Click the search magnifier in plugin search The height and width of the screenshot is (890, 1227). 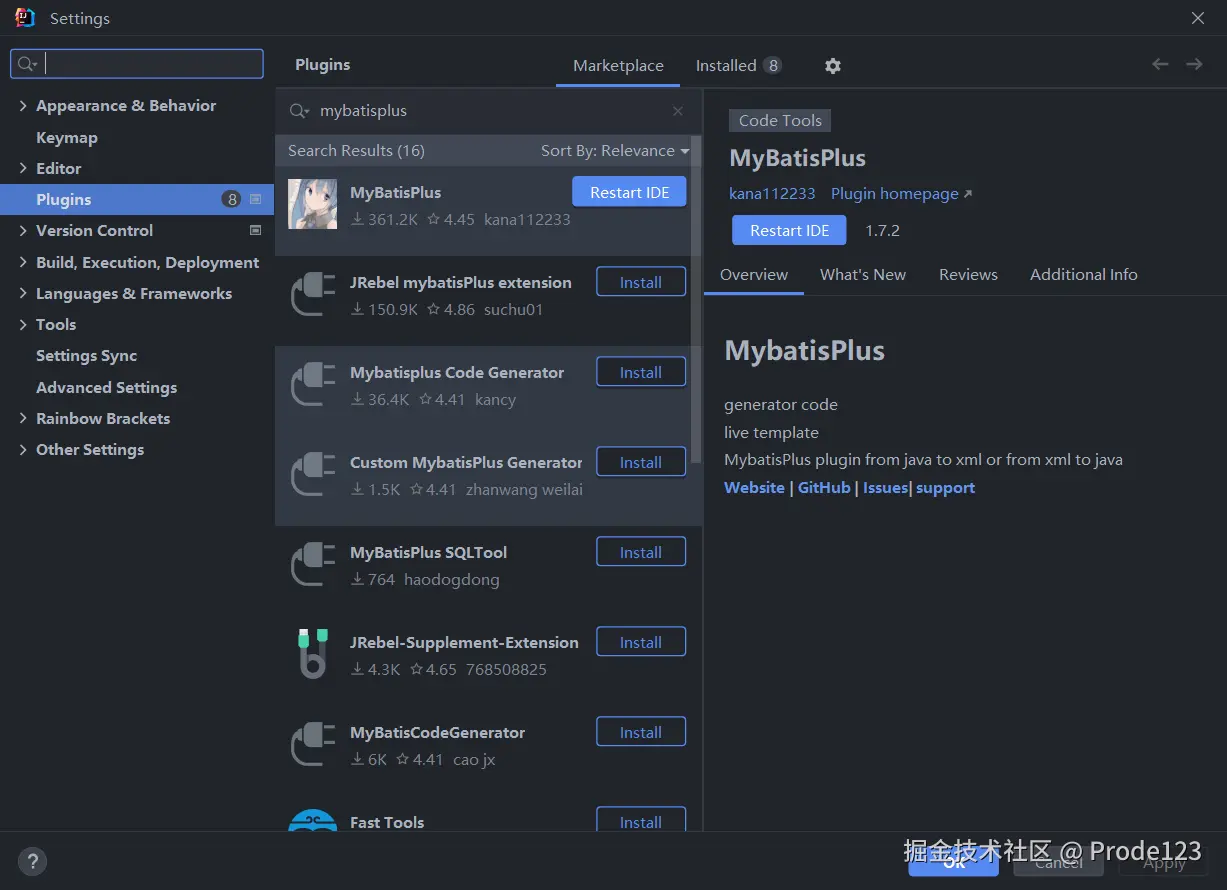pos(299,111)
